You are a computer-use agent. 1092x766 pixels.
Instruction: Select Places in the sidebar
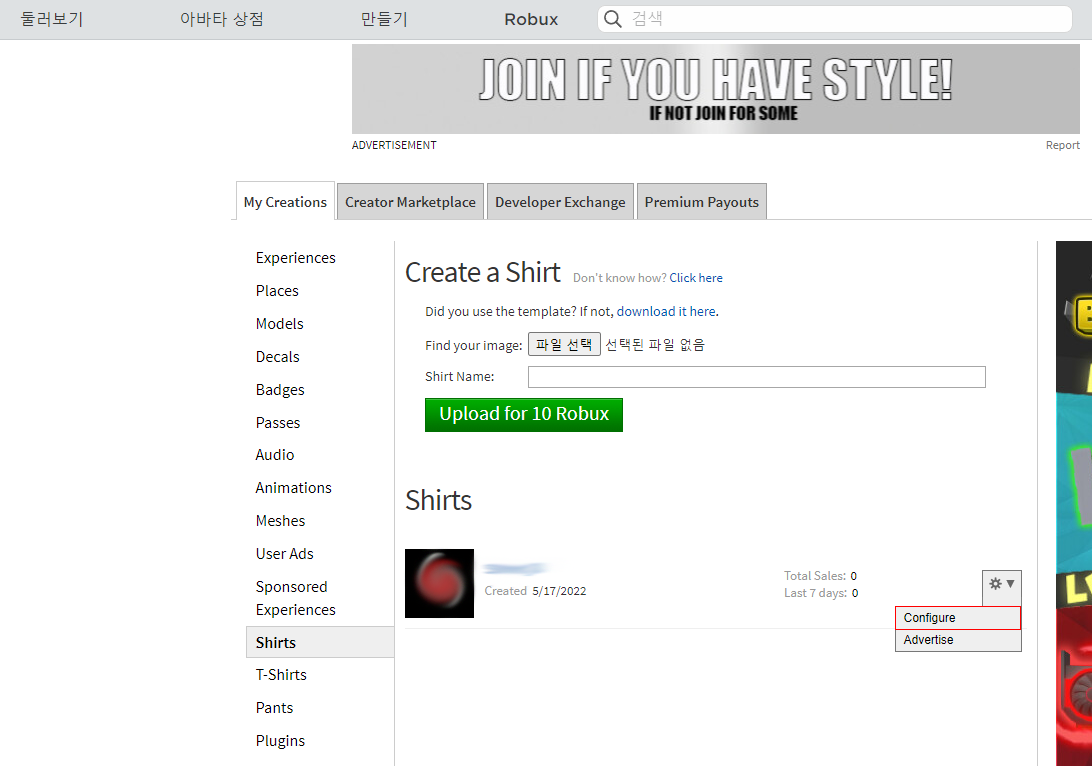pyautogui.click(x=276, y=290)
